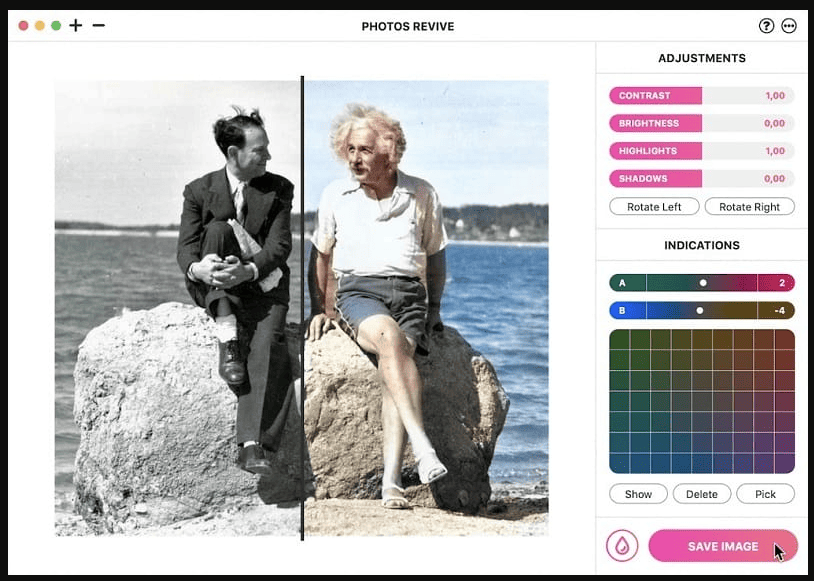Click the Highlights value 1,00

point(775,151)
